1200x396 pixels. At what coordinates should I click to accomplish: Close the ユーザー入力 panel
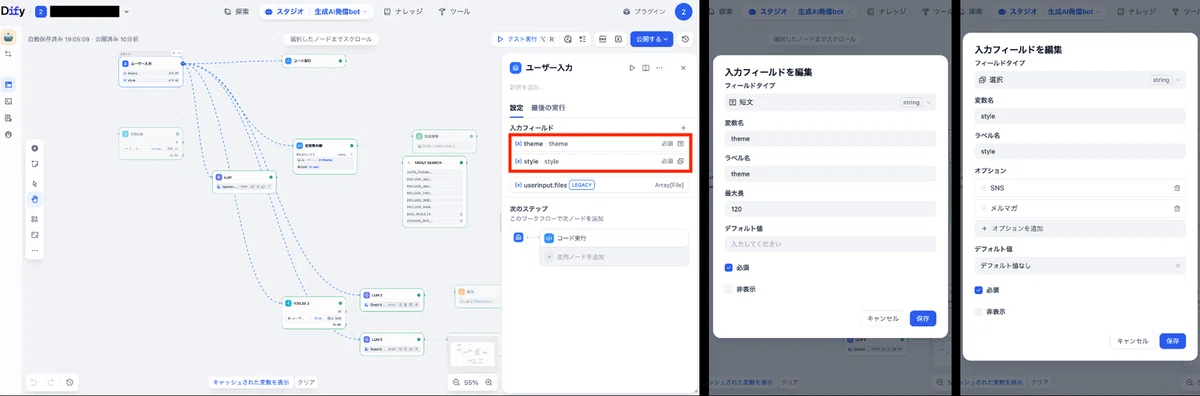[x=683, y=68]
